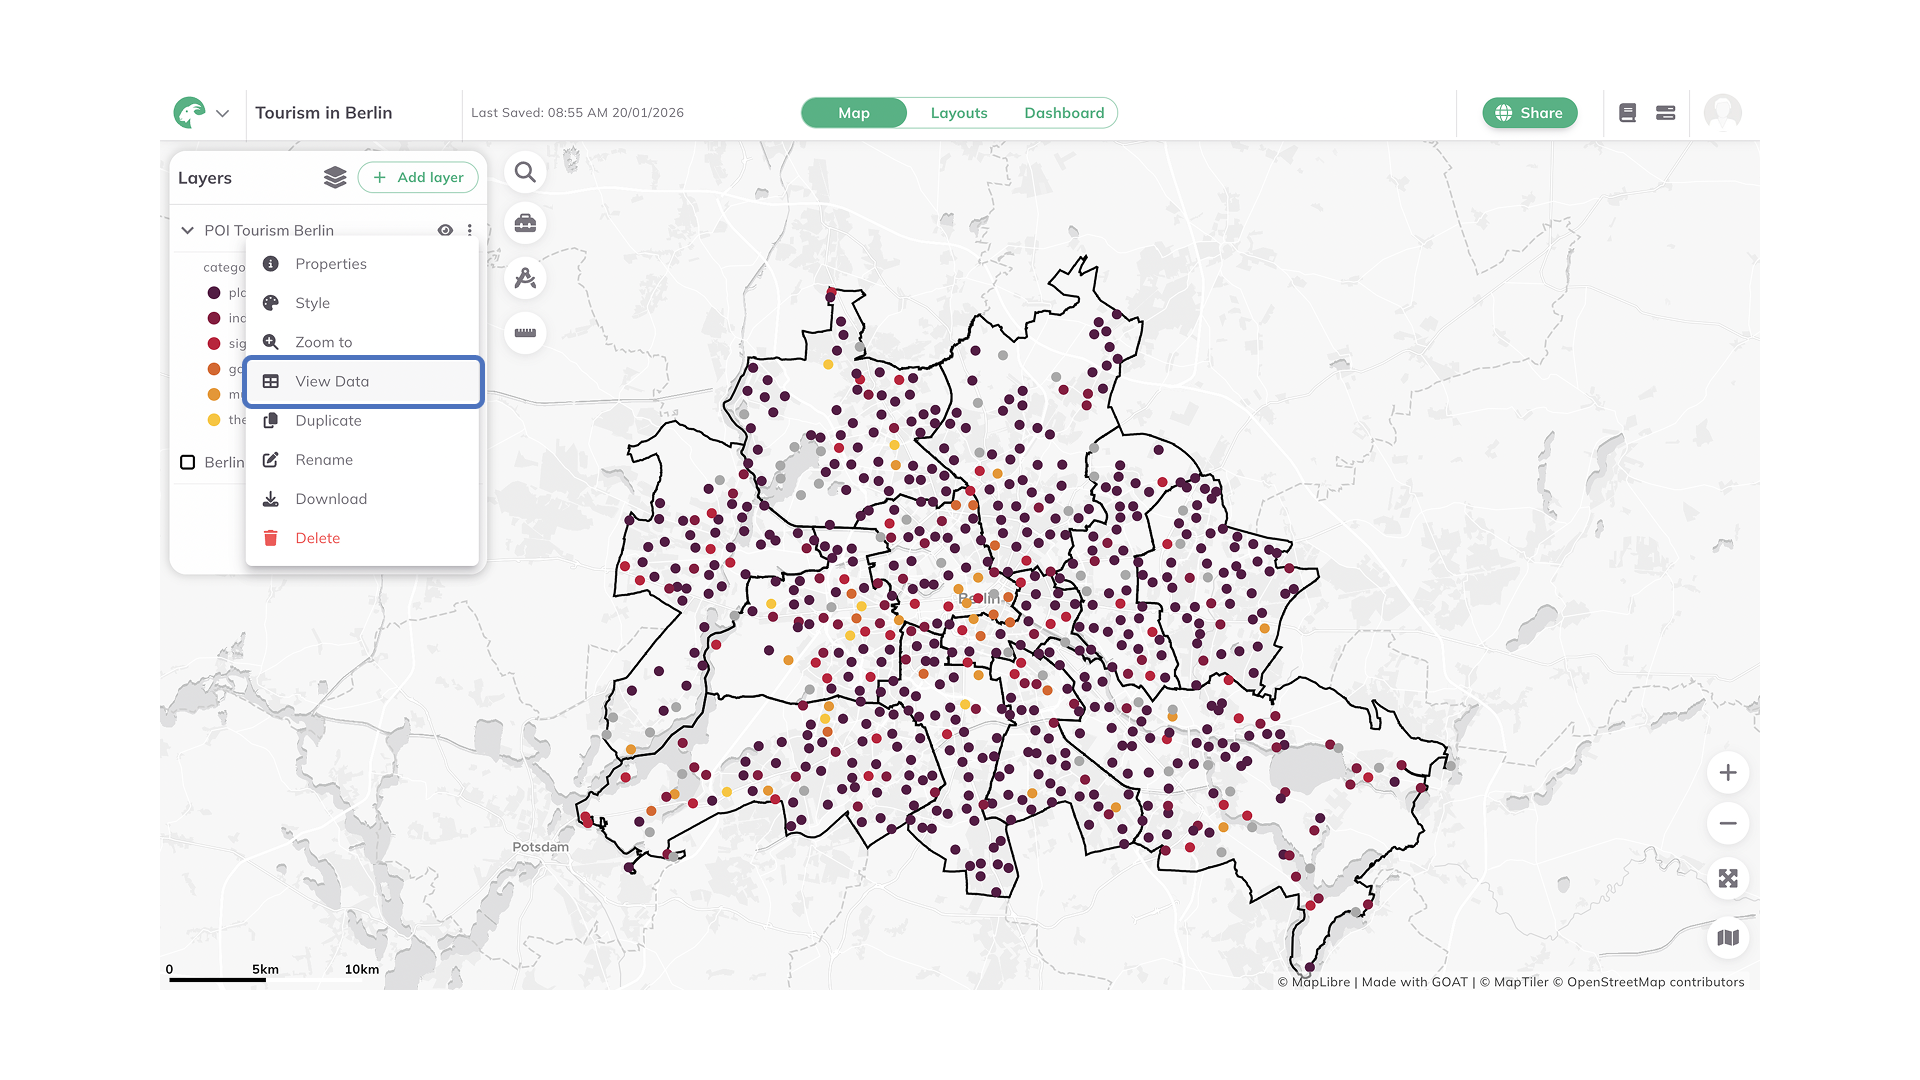Open the GOAT logo dropdown arrow
Screen dimensions: 1920x1080
[223, 113]
